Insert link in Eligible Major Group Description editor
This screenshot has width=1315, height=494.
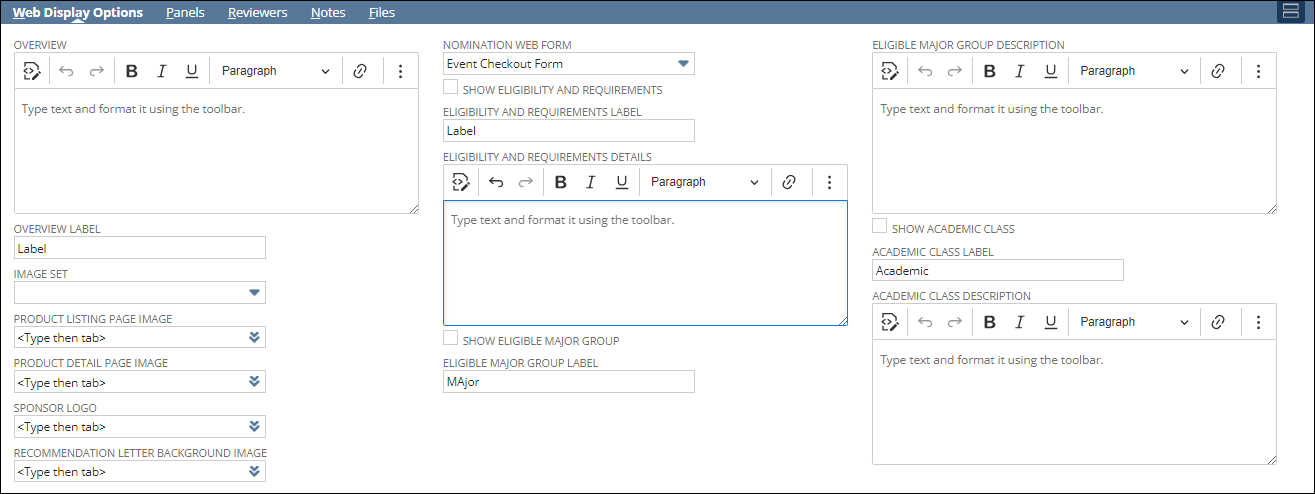(1218, 71)
